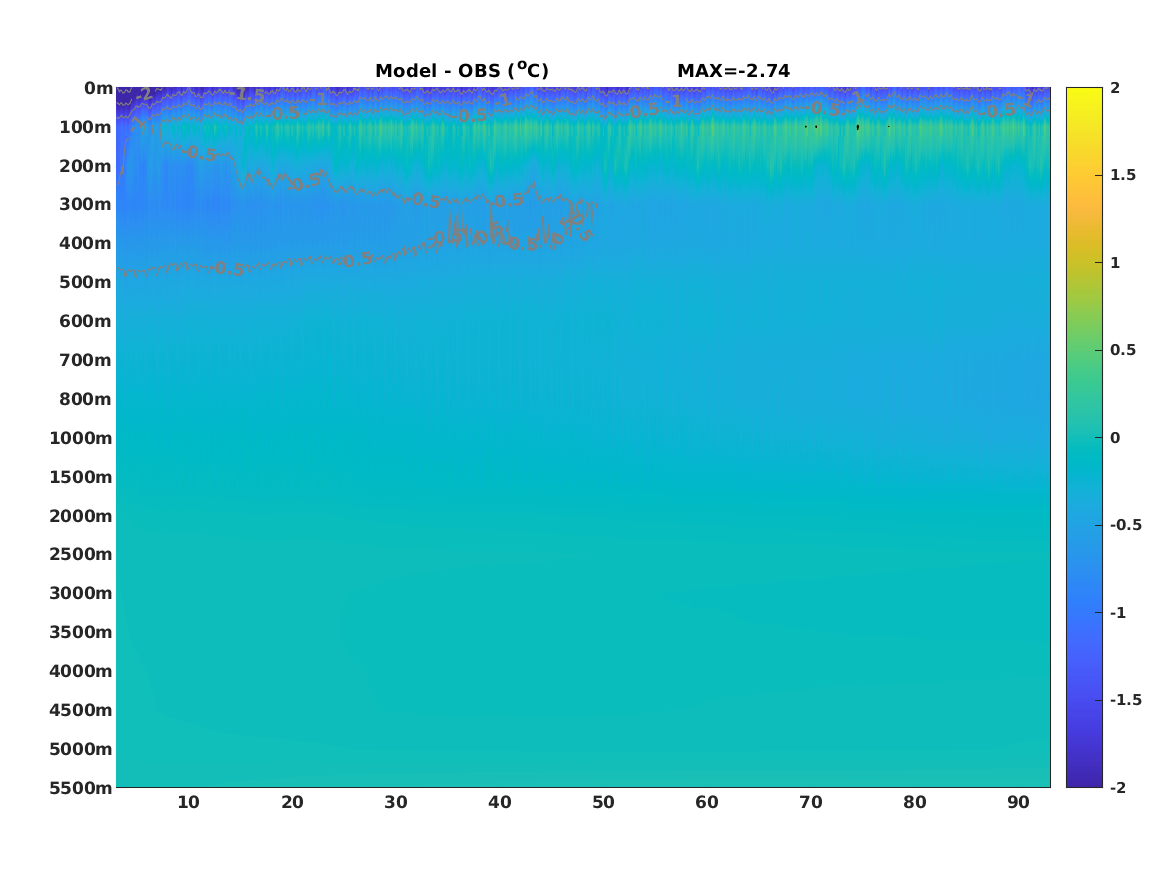Screen dimensions: 1167x875
Task: Choose the "700m" depth axis label
Action: pos(86,360)
